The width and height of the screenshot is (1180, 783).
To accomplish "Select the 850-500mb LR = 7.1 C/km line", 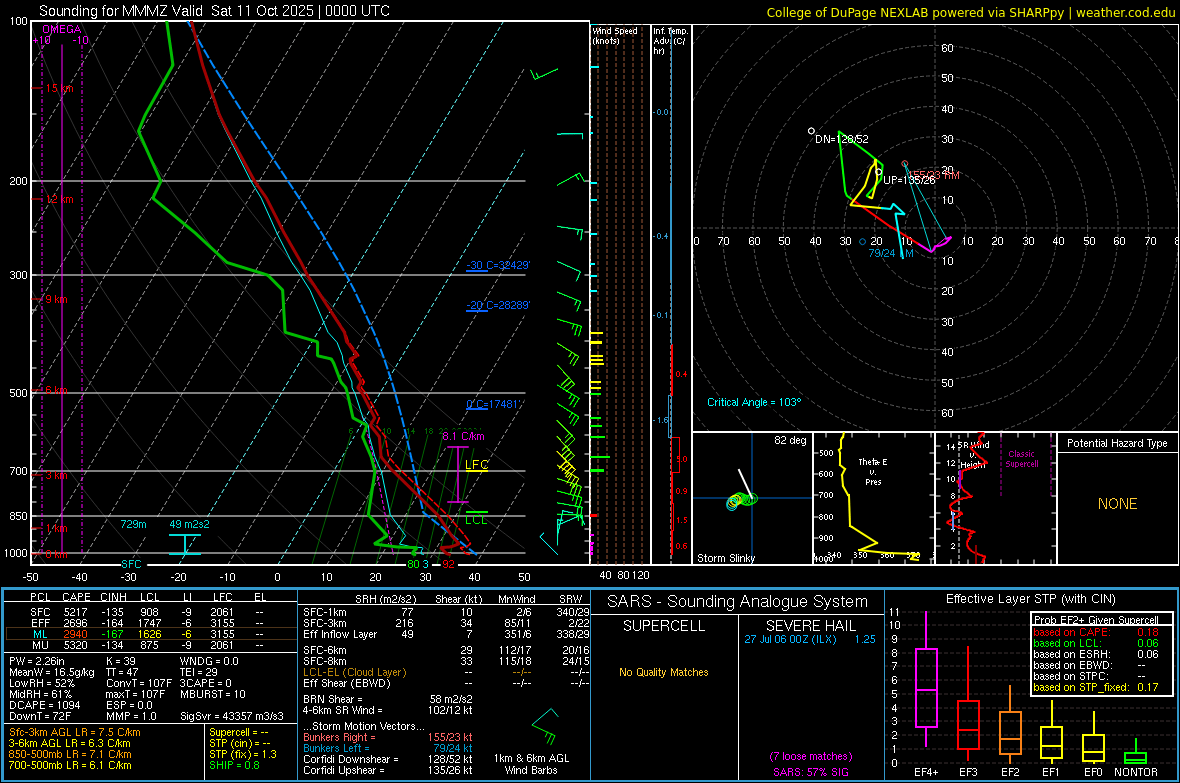I will point(69,754).
